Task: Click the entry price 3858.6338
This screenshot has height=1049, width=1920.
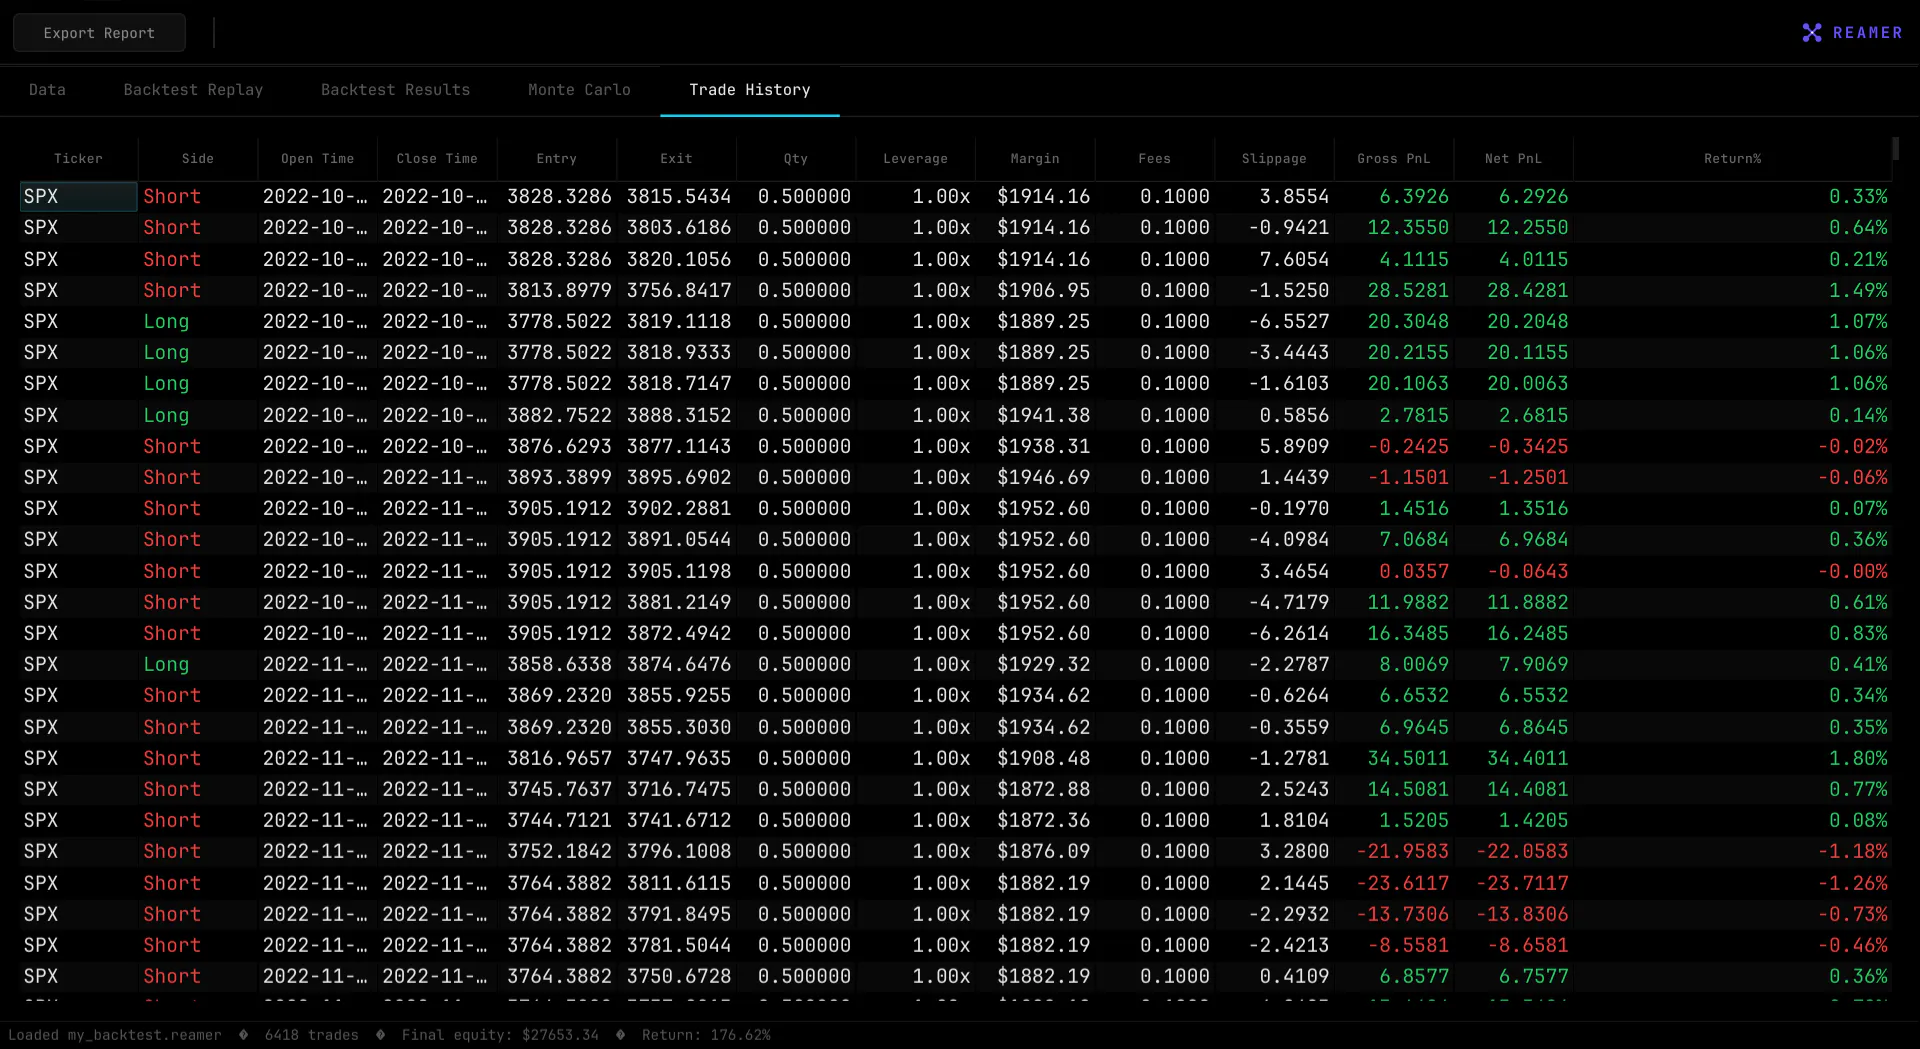Action: point(559,664)
